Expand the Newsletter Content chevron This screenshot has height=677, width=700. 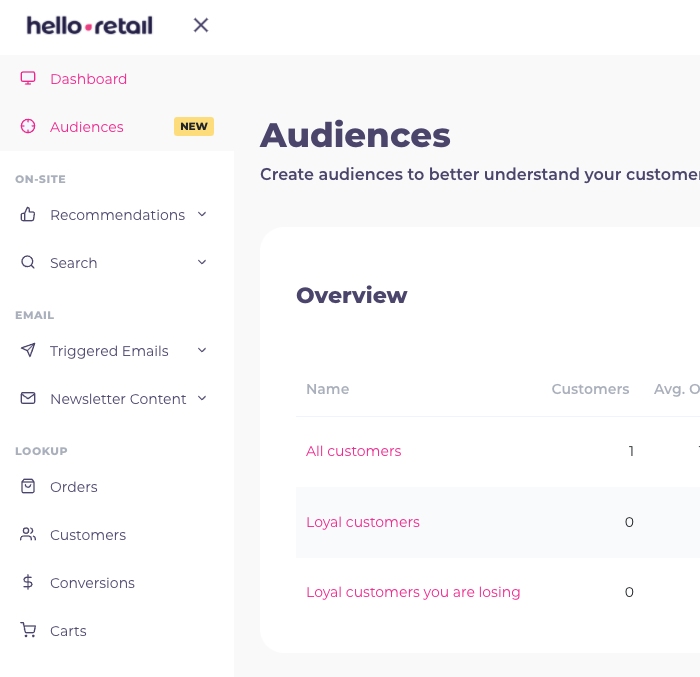(202, 398)
